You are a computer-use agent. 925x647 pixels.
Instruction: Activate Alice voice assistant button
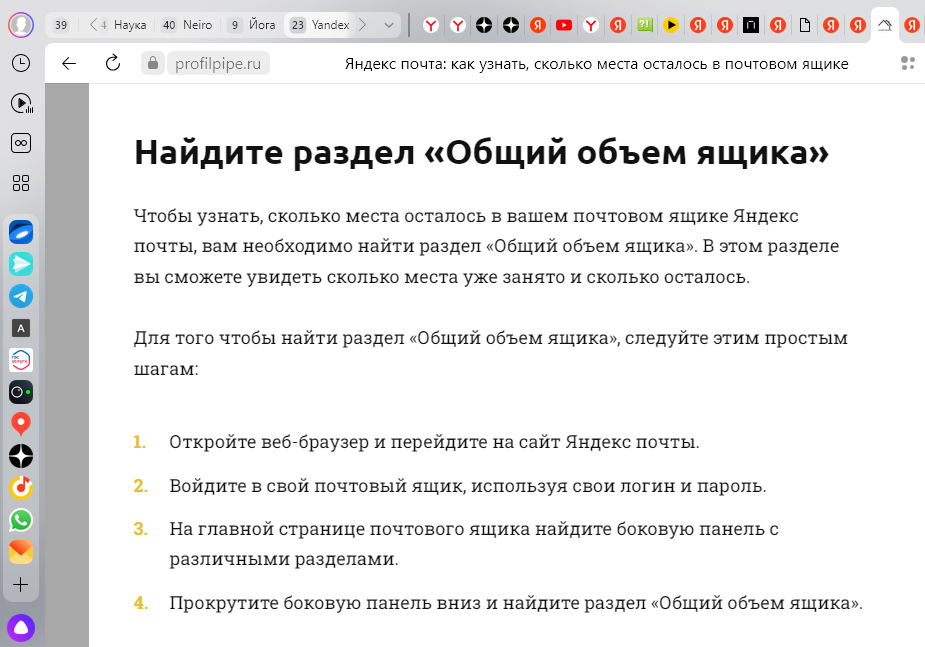pos(21,628)
